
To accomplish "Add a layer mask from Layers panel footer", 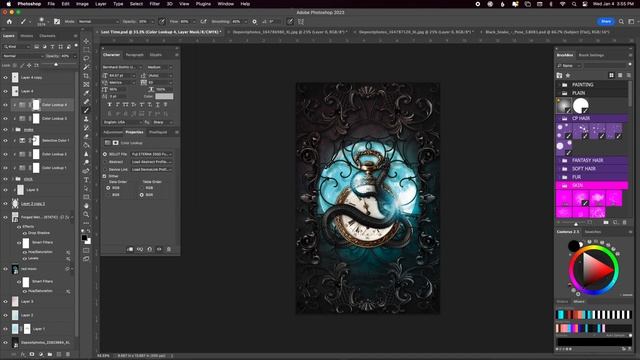I will [x=32, y=354].
